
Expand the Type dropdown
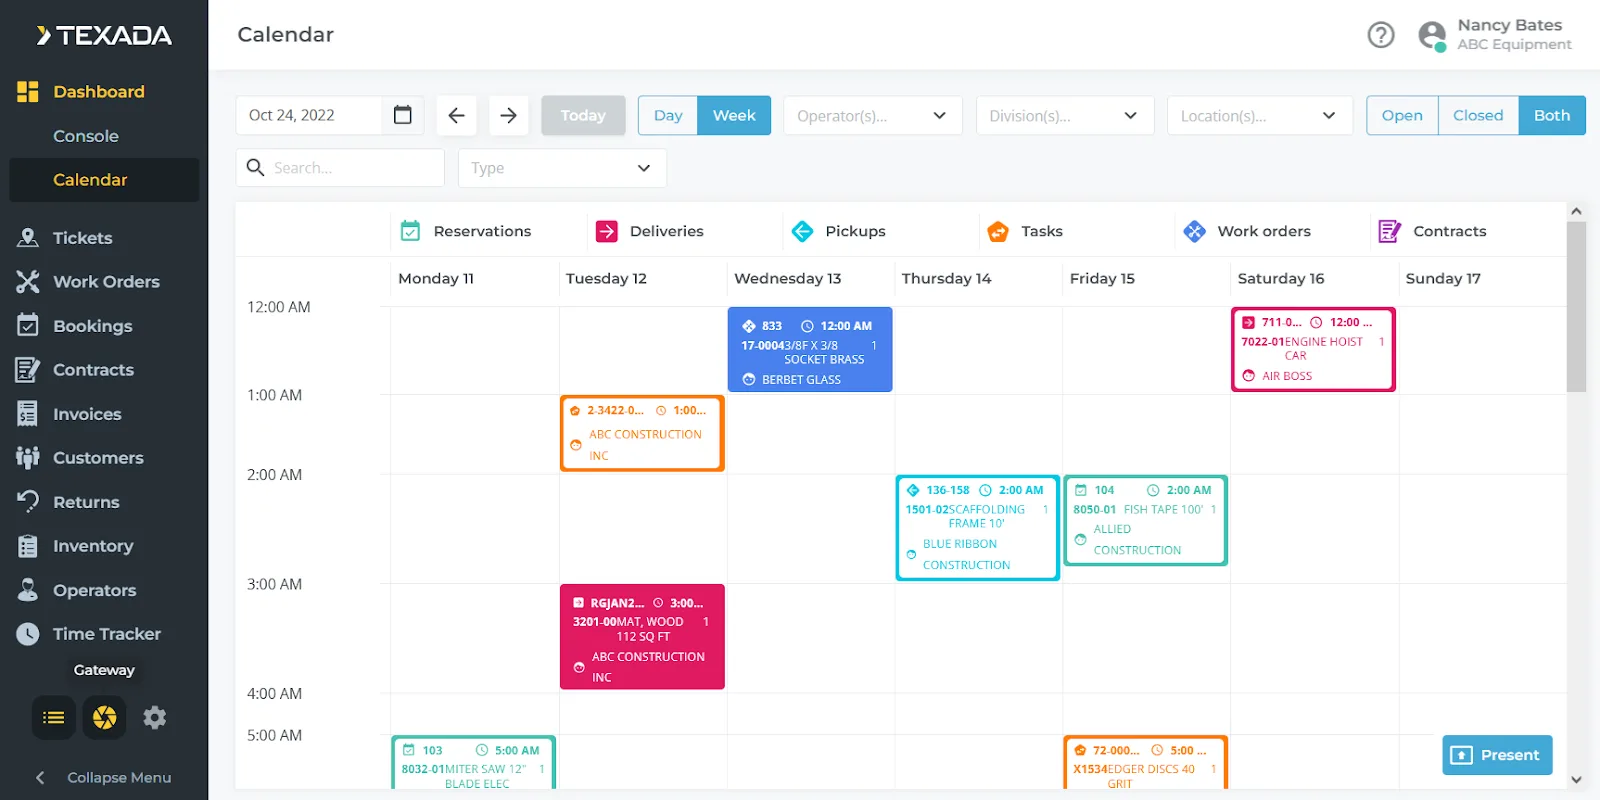pyautogui.click(x=561, y=168)
